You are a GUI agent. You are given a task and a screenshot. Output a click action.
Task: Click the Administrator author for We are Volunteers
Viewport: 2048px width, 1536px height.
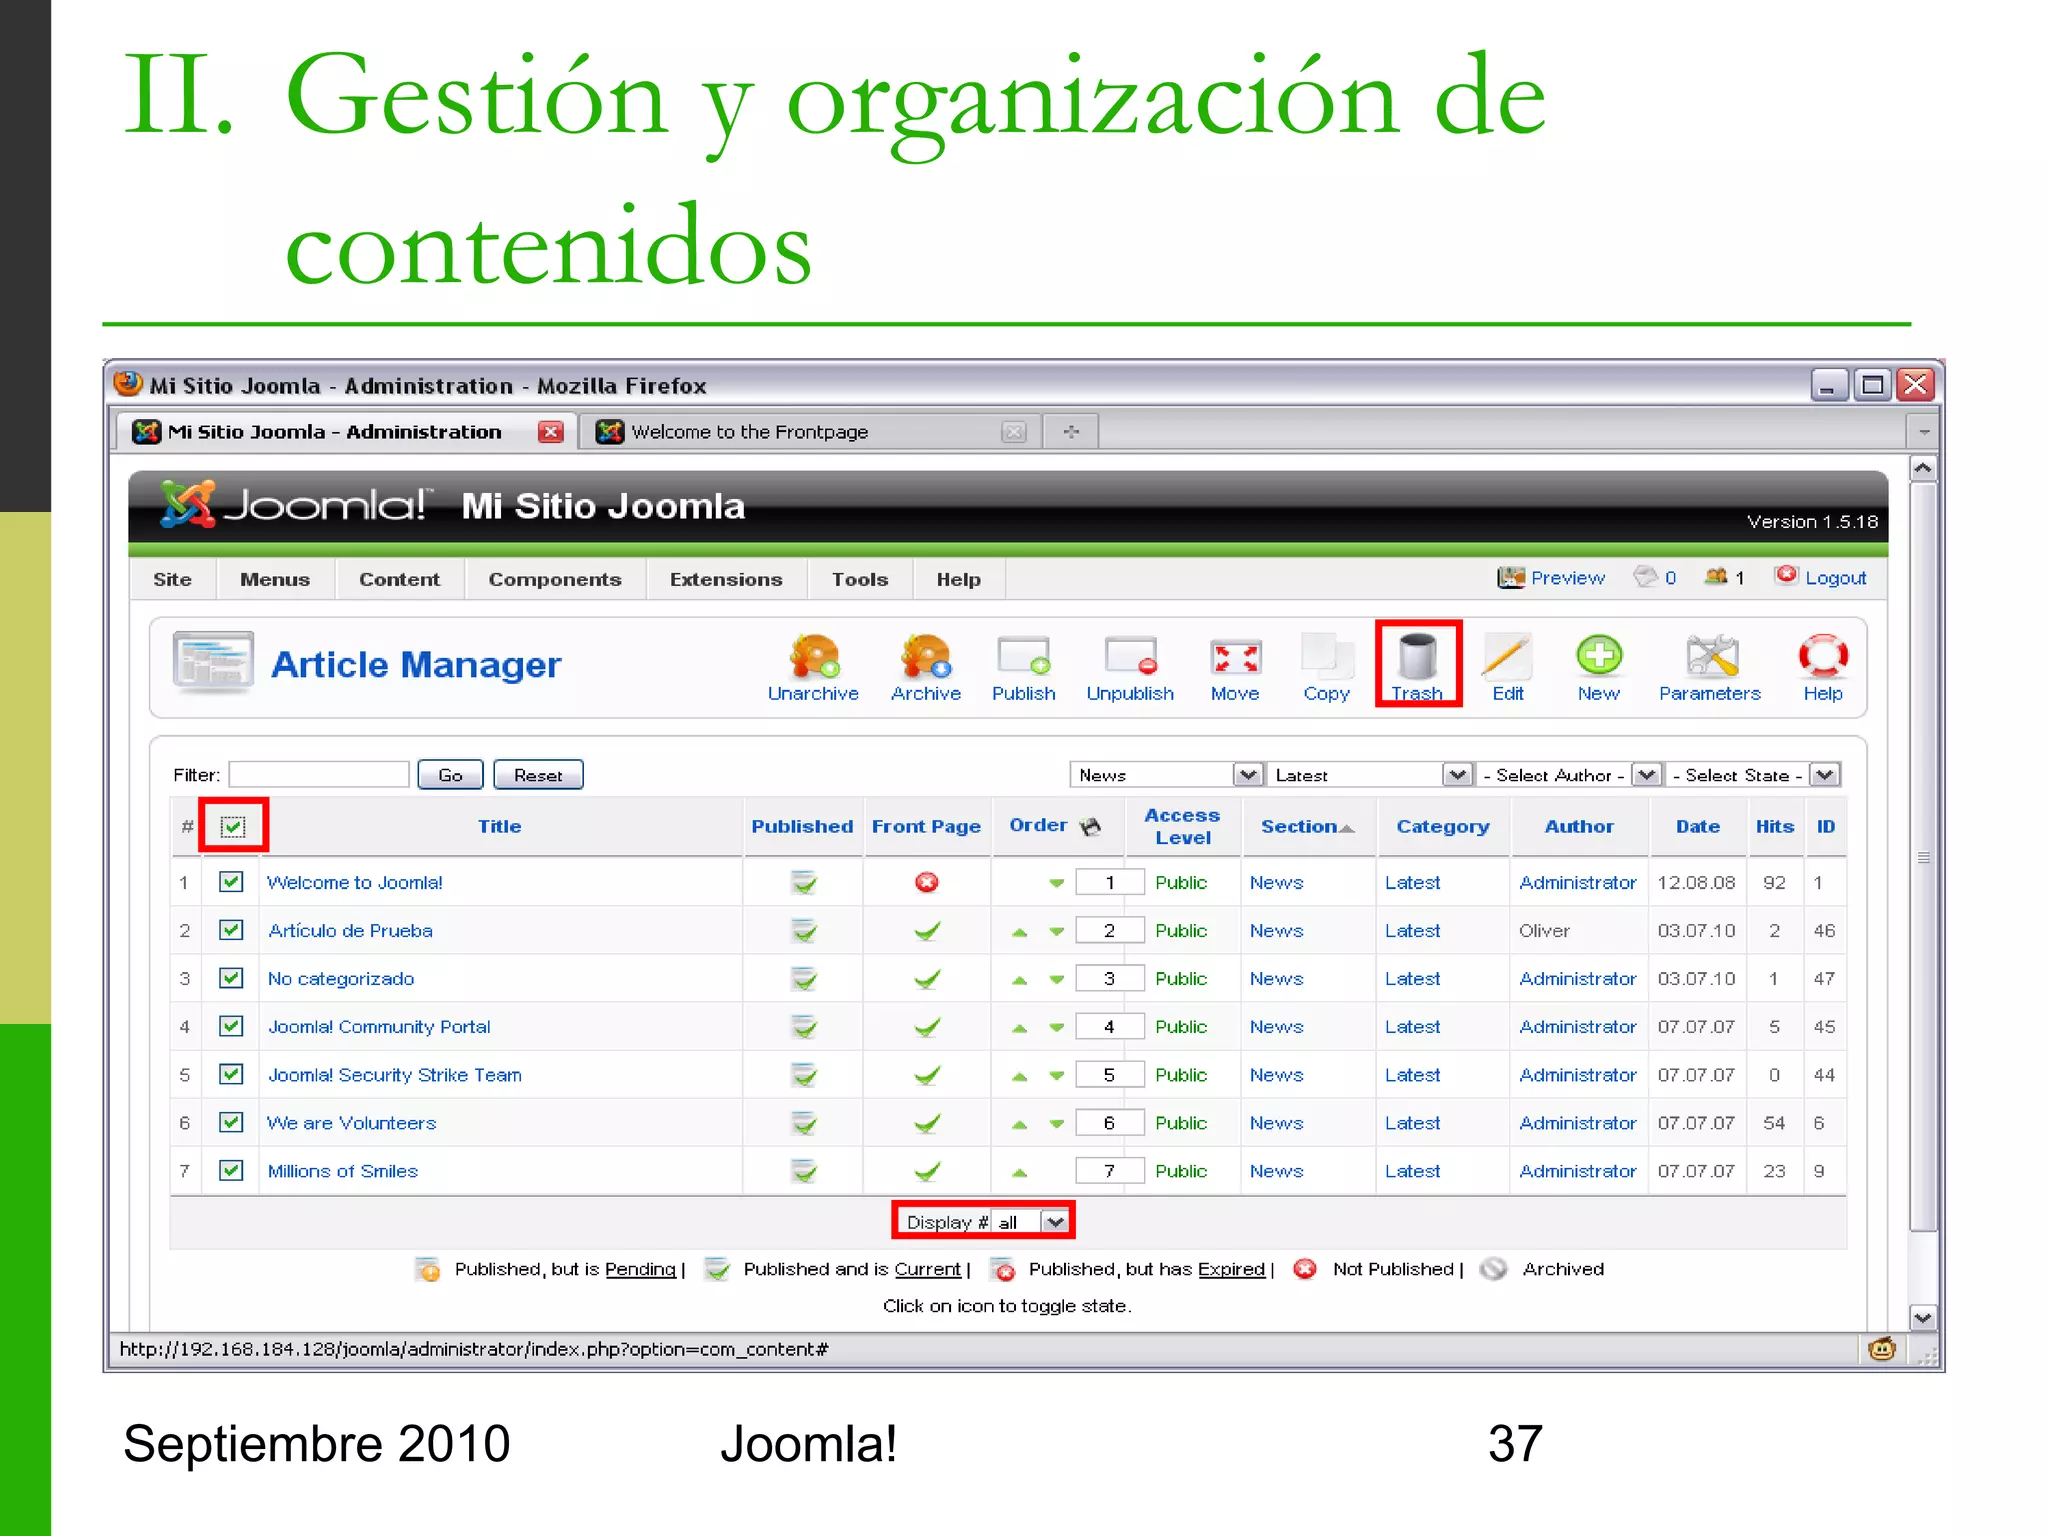pyautogui.click(x=1578, y=1123)
